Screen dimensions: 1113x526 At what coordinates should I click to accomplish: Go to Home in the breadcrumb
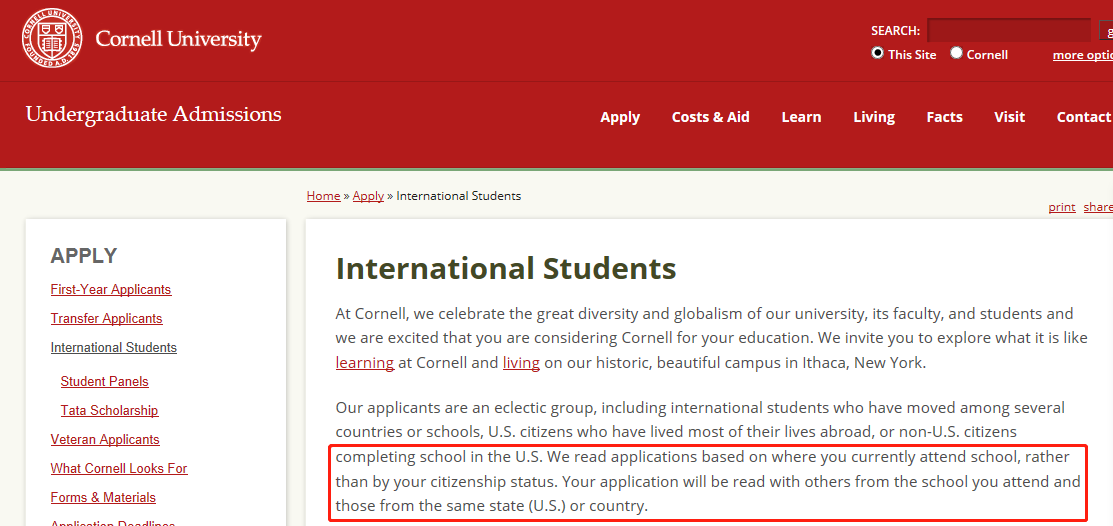click(x=323, y=196)
